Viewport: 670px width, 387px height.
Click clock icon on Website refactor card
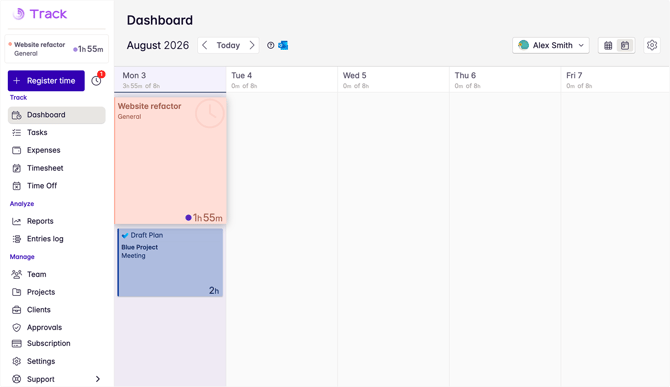point(210,114)
